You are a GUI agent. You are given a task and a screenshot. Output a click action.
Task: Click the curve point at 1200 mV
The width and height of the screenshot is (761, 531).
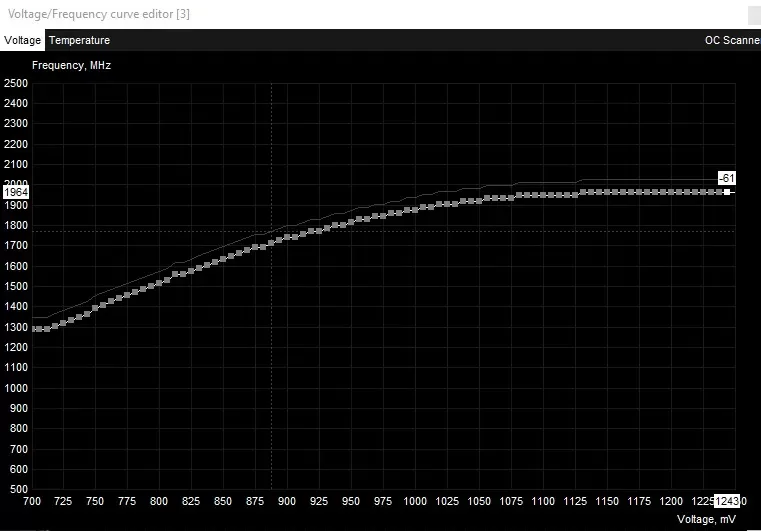(x=669, y=192)
